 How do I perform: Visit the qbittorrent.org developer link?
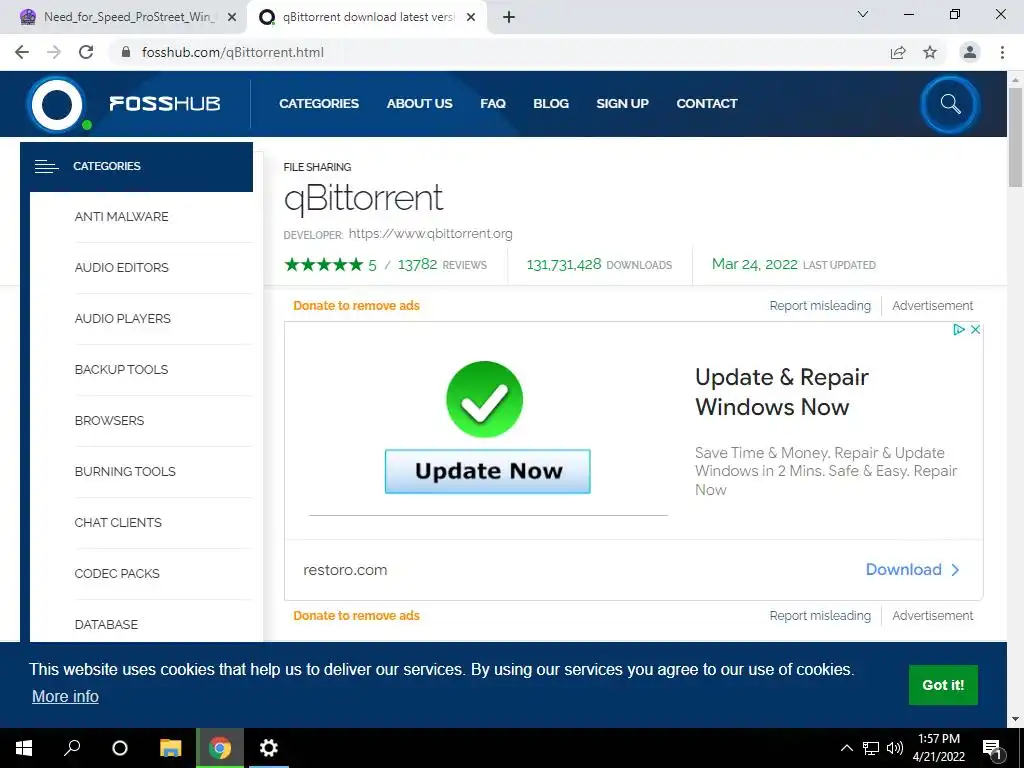pyautogui.click(x=430, y=234)
